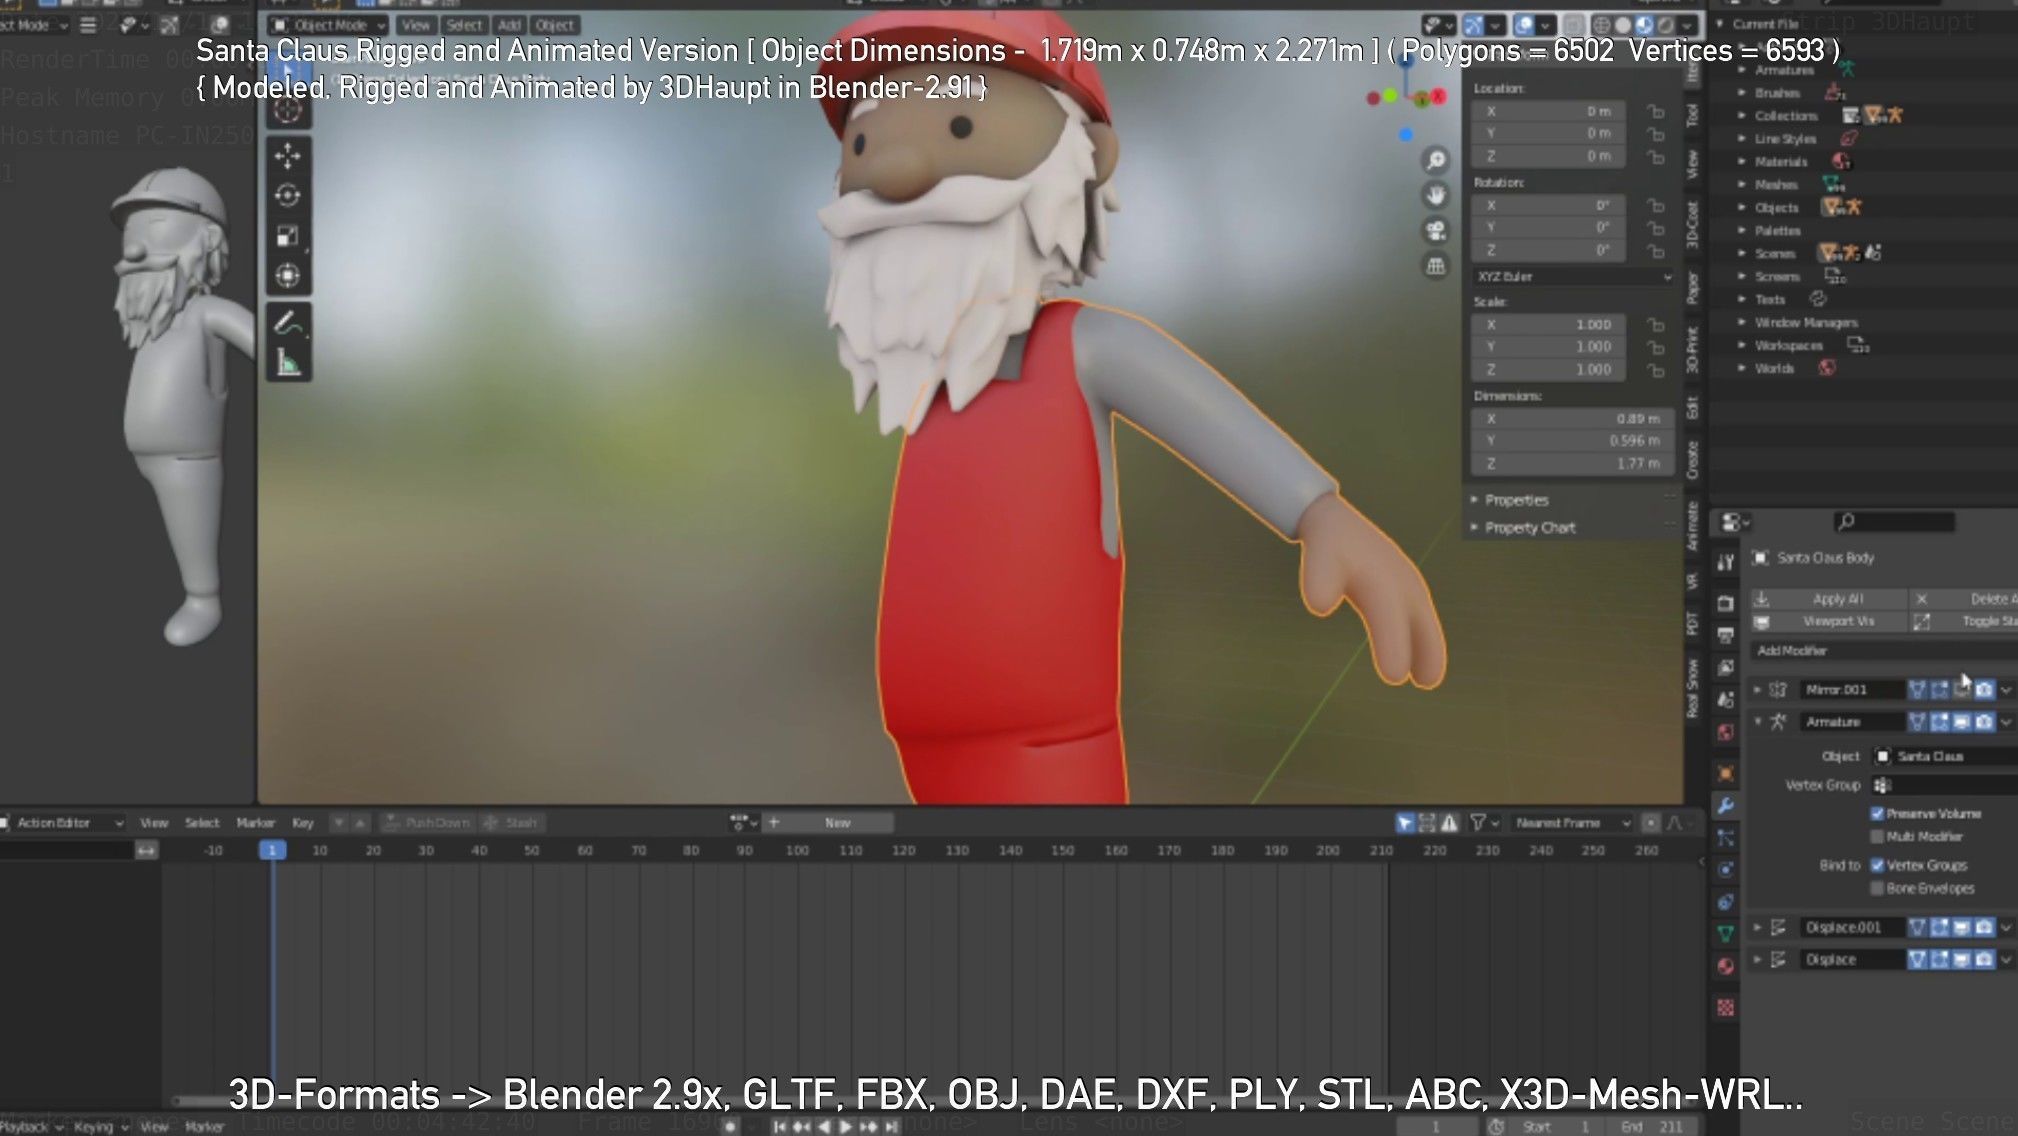
Task: Expand the Mirror.001 modifier panel
Action: click(x=1757, y=690)
